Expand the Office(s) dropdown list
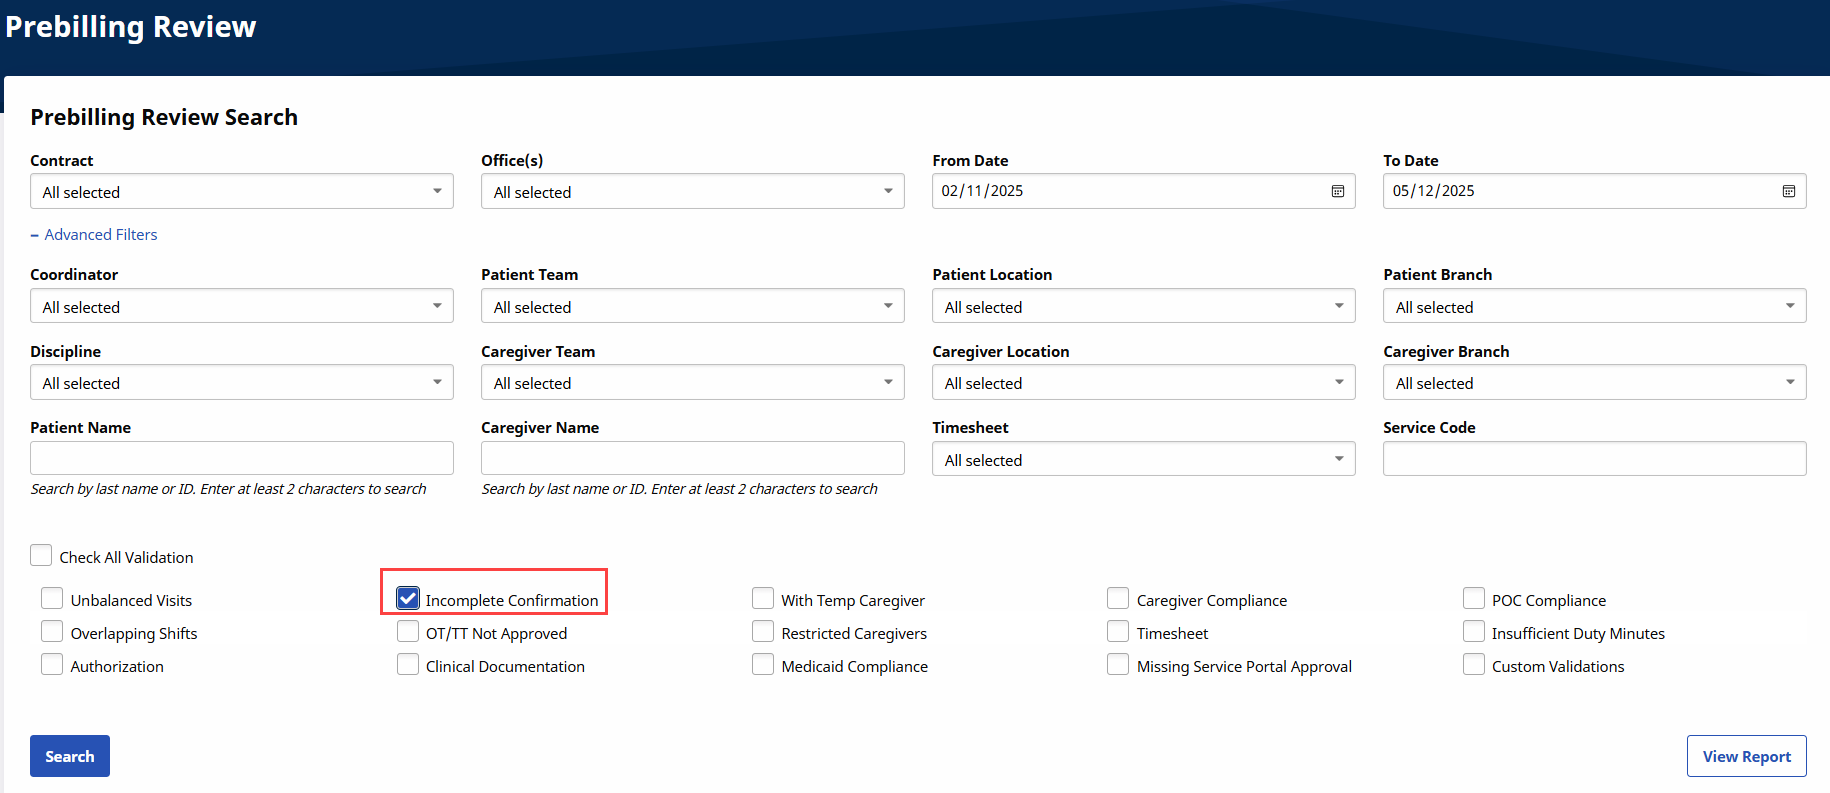Screen dimensions: 1830x793 pos(692,191)
